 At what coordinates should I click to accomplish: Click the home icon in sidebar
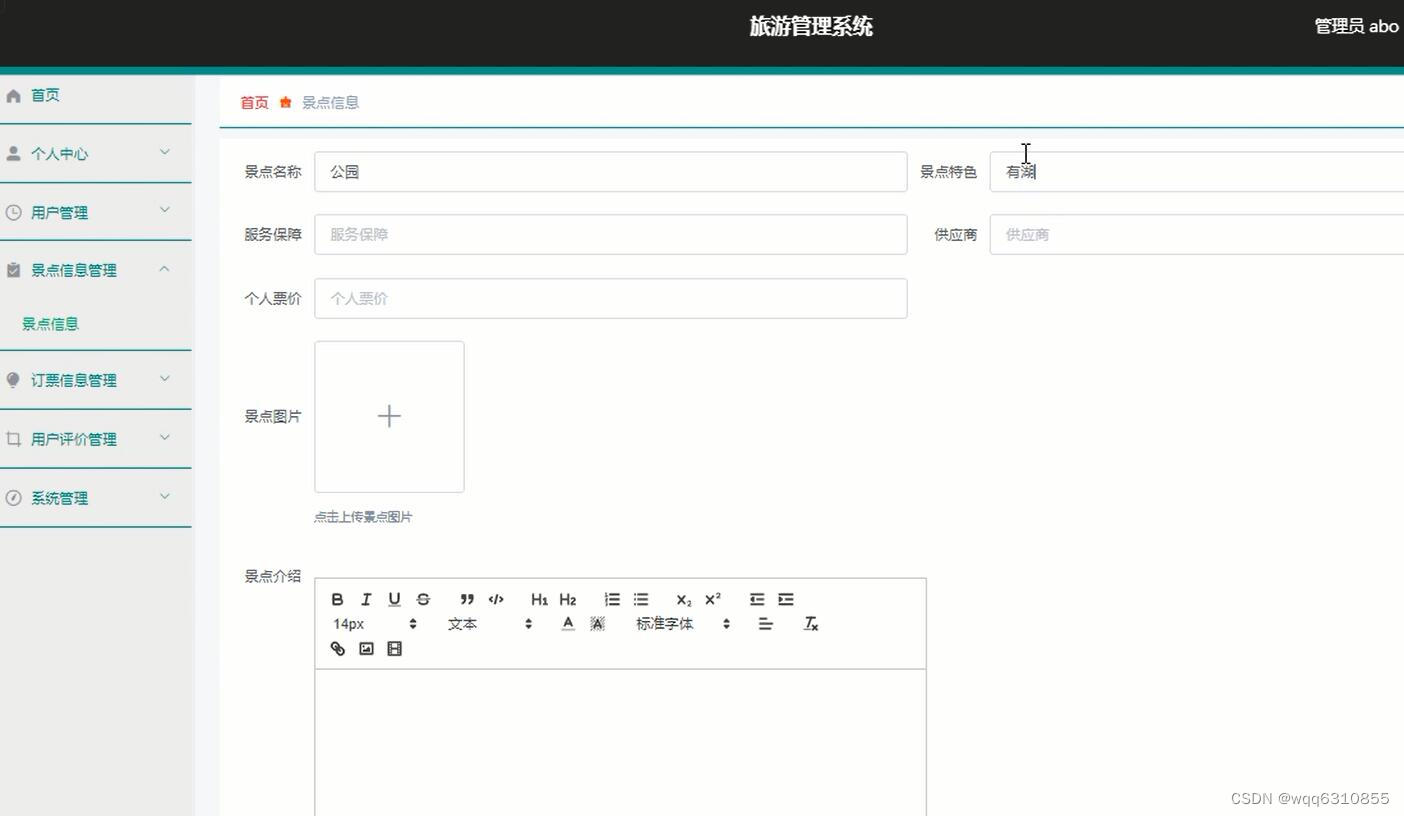[x=13, y=96]
